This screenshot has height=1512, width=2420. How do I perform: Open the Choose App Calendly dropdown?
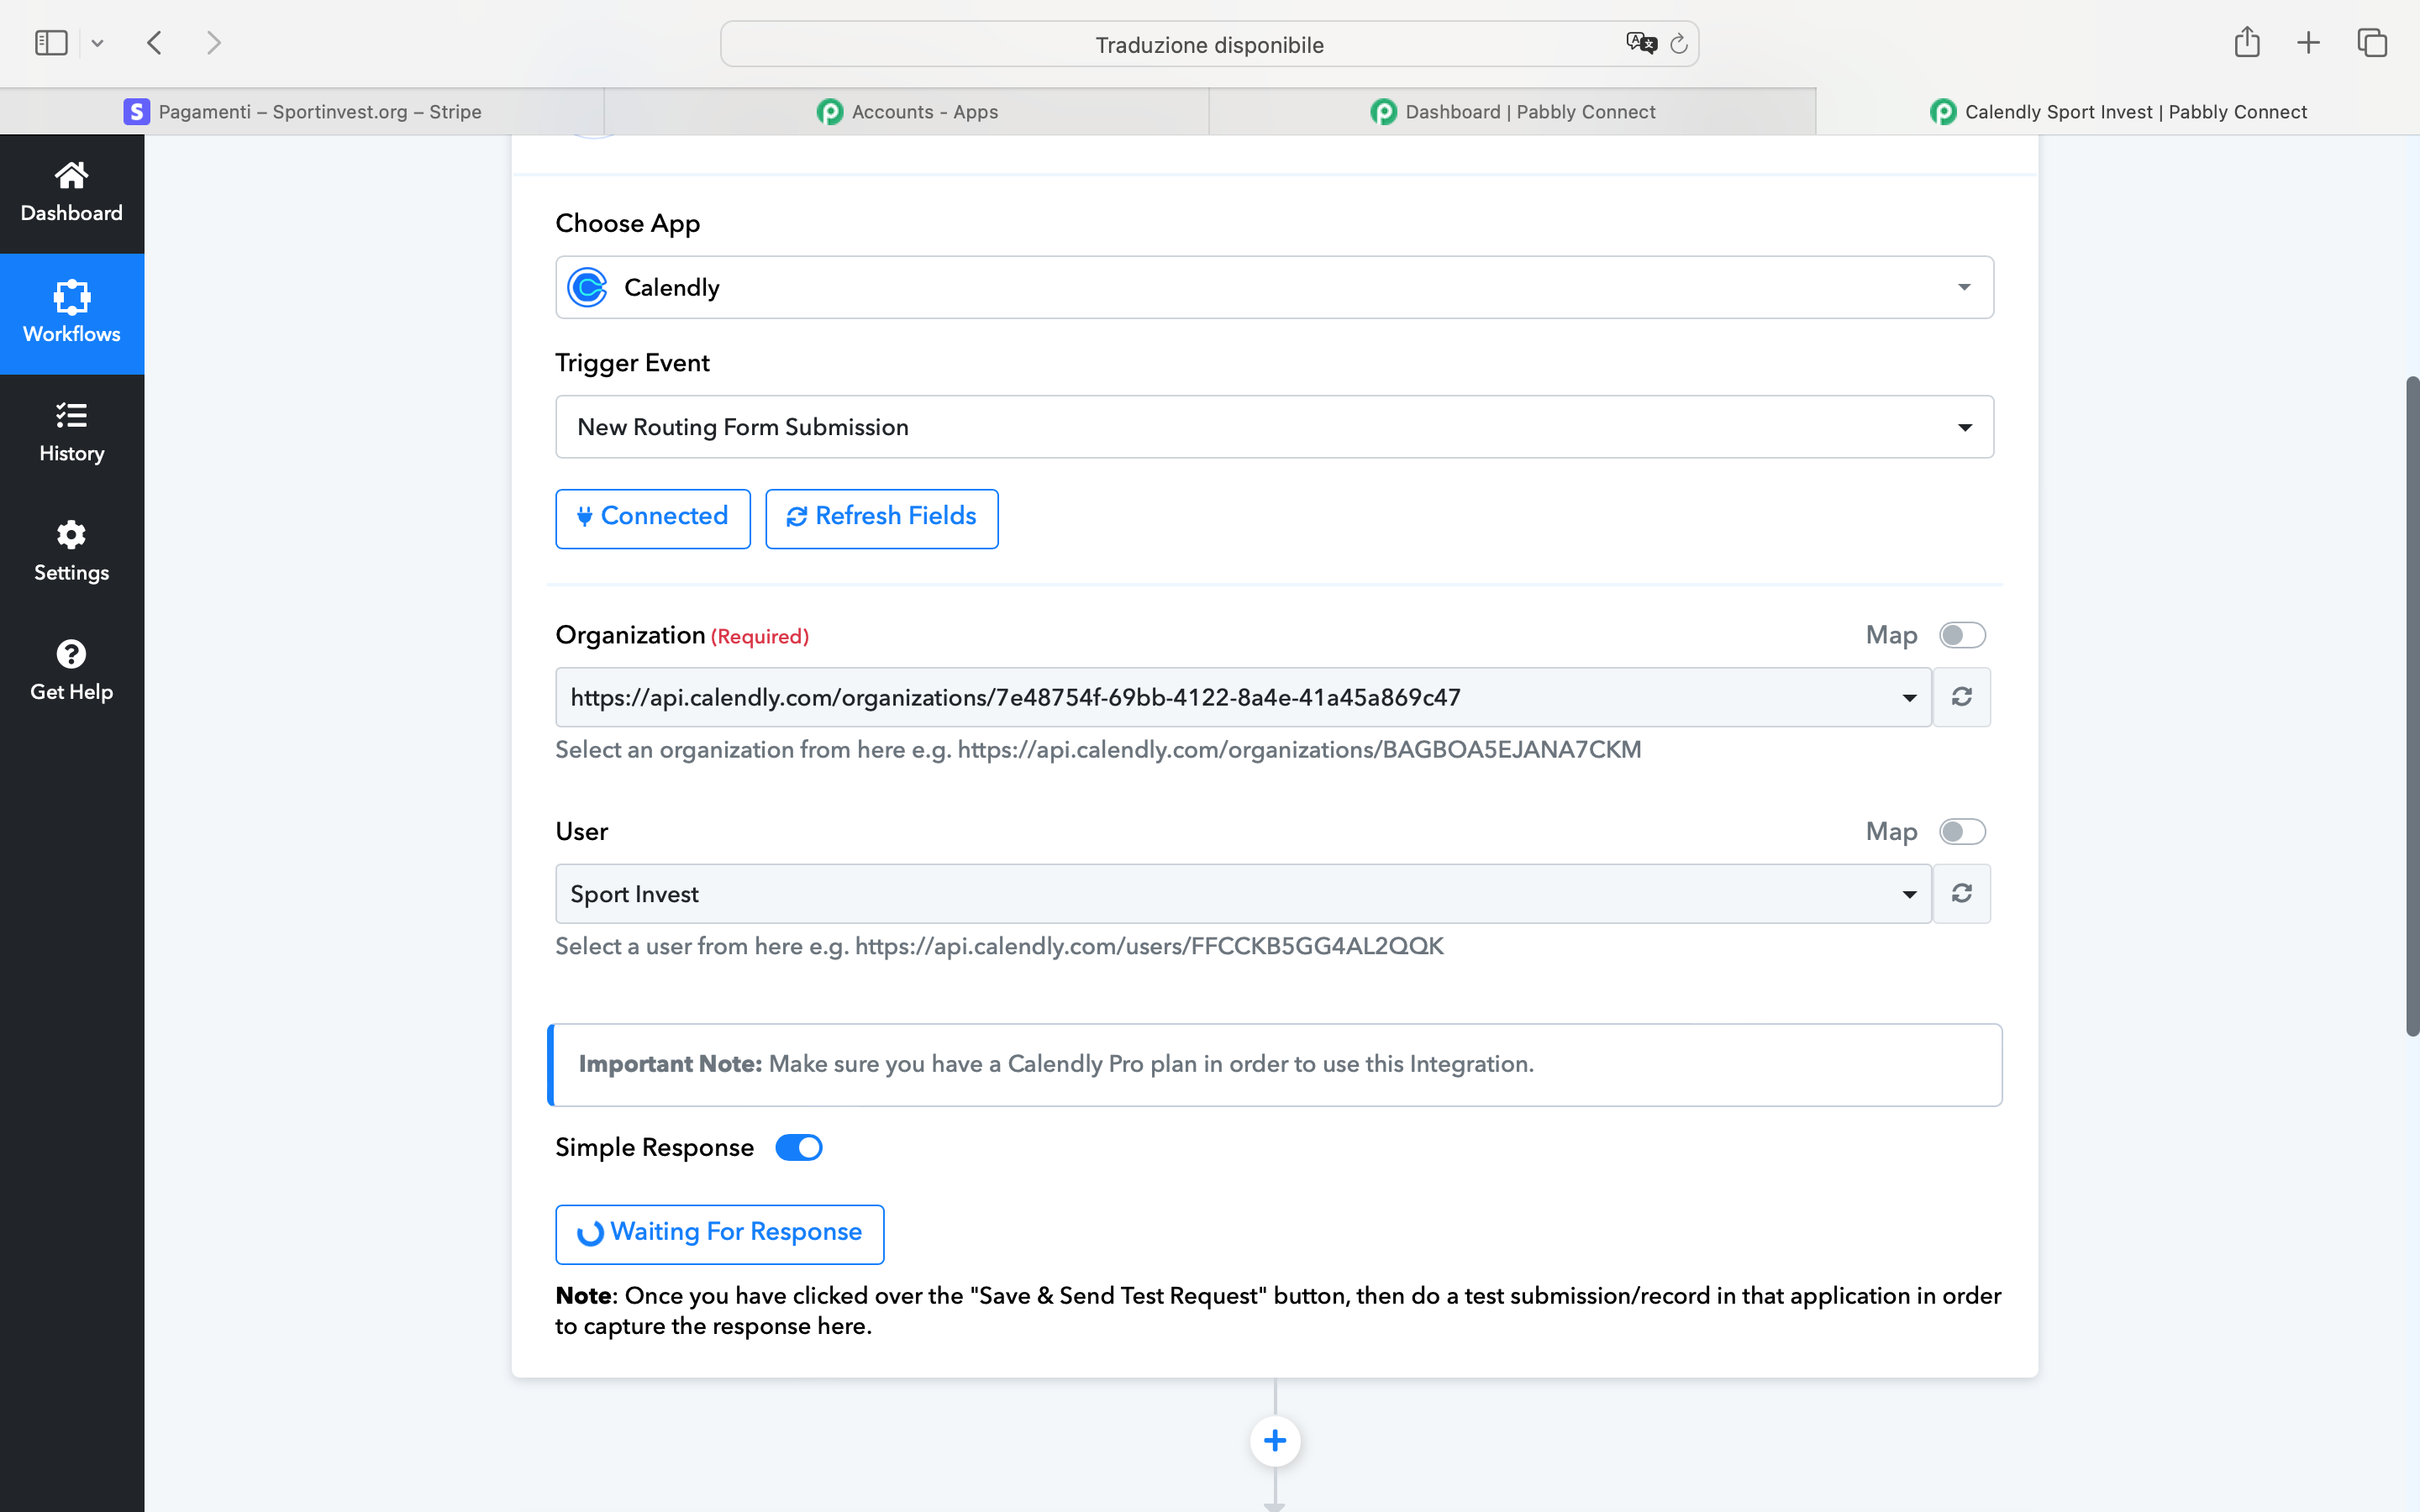click(x=1274, y=287)
